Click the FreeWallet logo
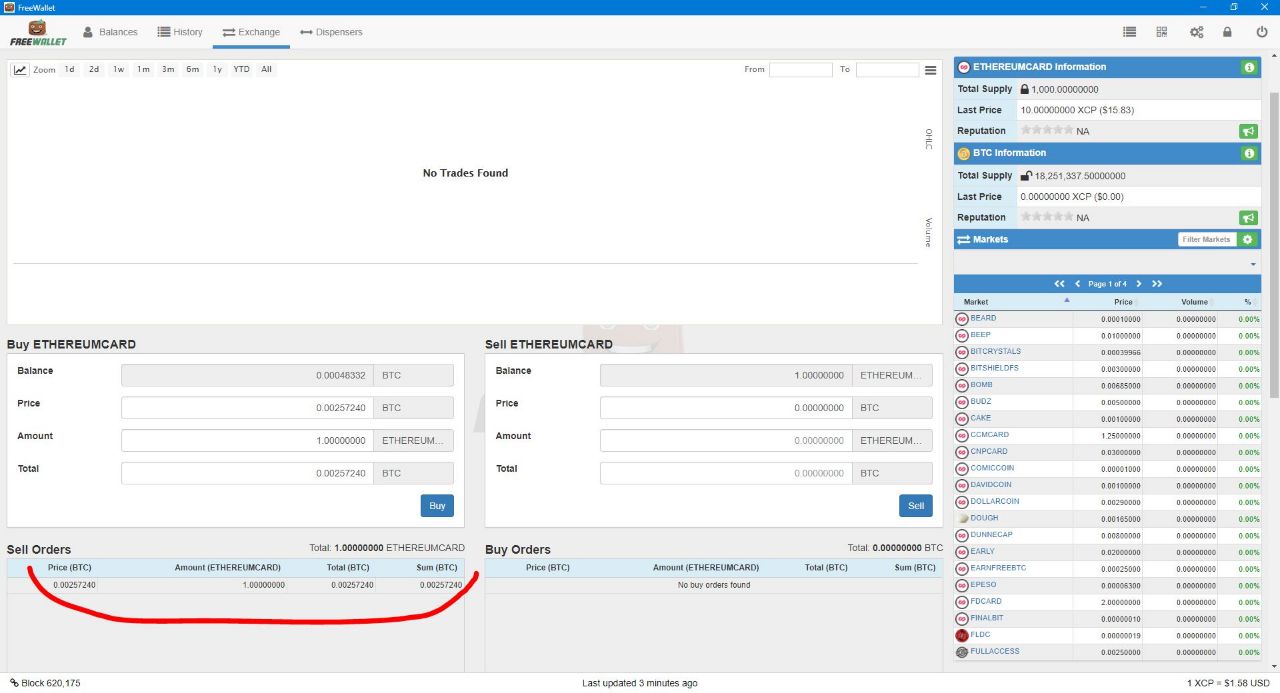 pyautogui.click(x=38, y=33)
